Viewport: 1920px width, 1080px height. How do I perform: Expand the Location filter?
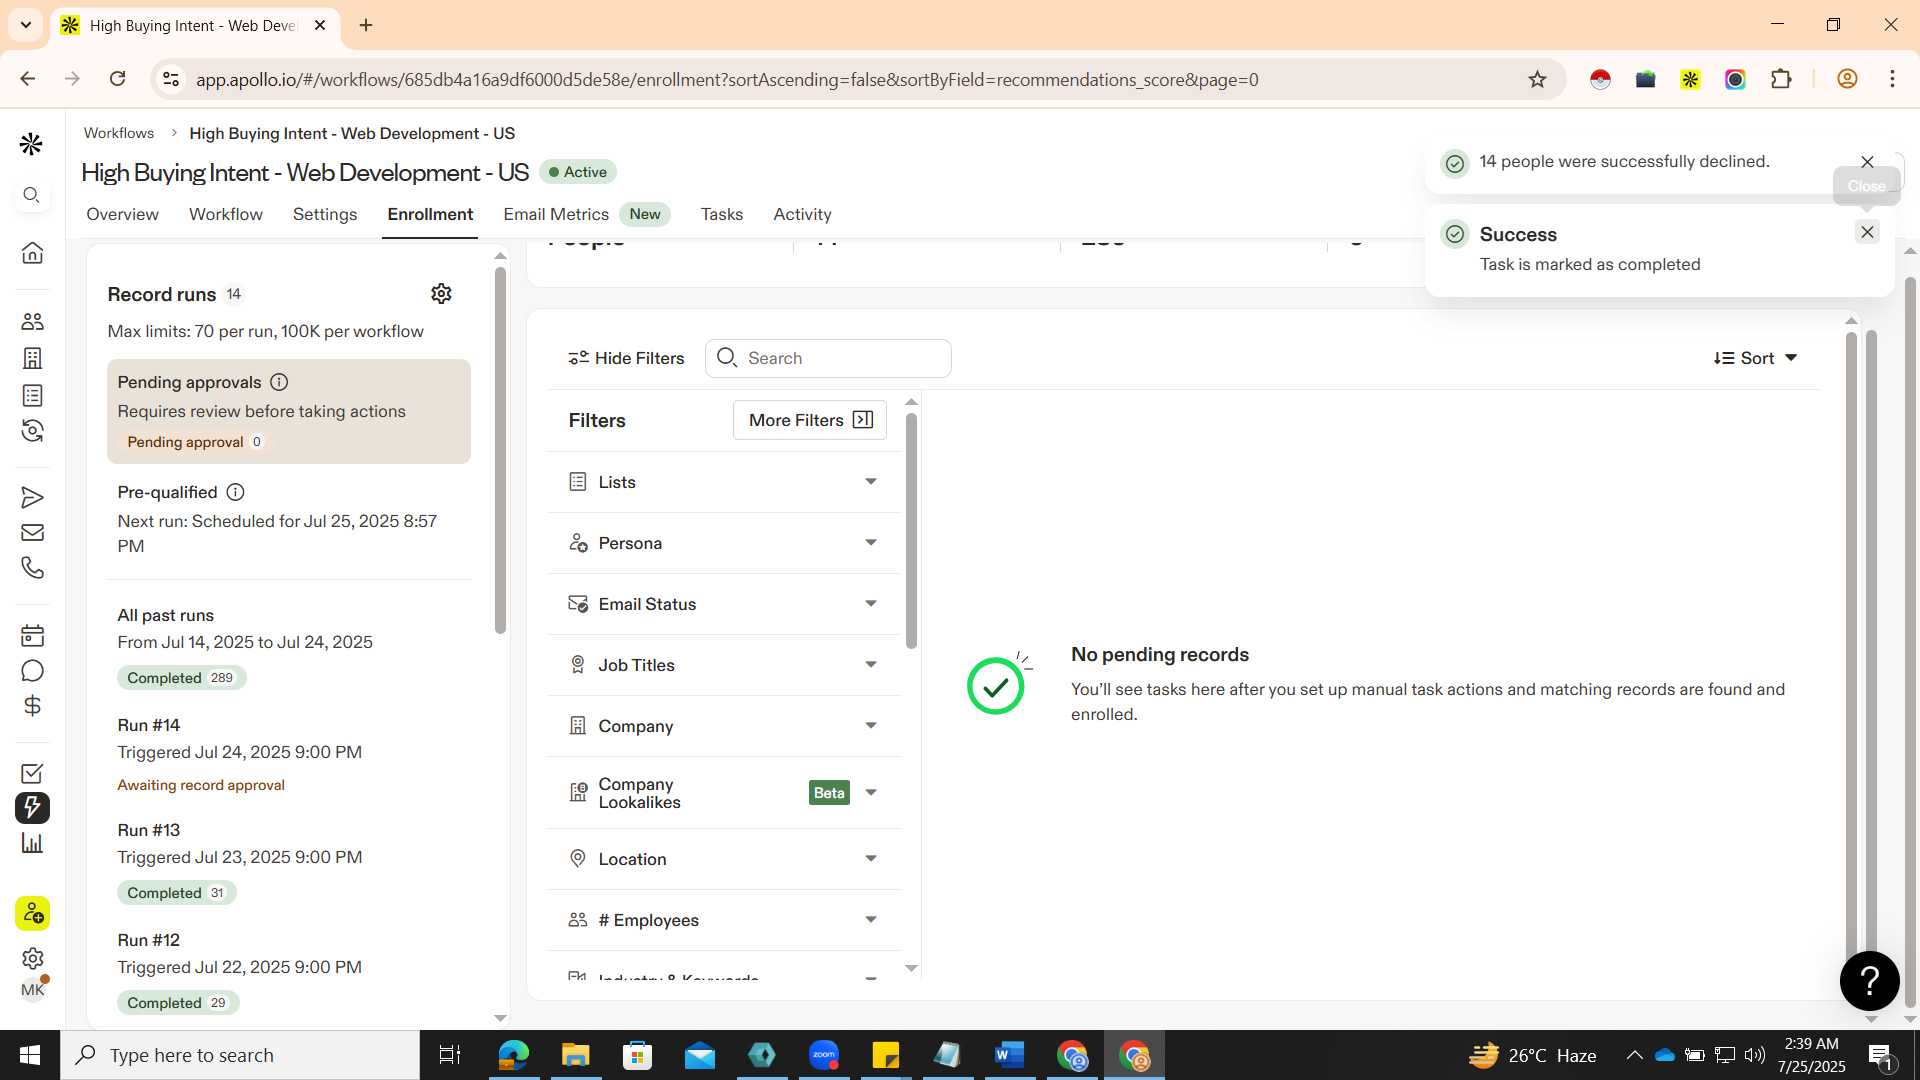pyautogui.click(x=724, y=859)
